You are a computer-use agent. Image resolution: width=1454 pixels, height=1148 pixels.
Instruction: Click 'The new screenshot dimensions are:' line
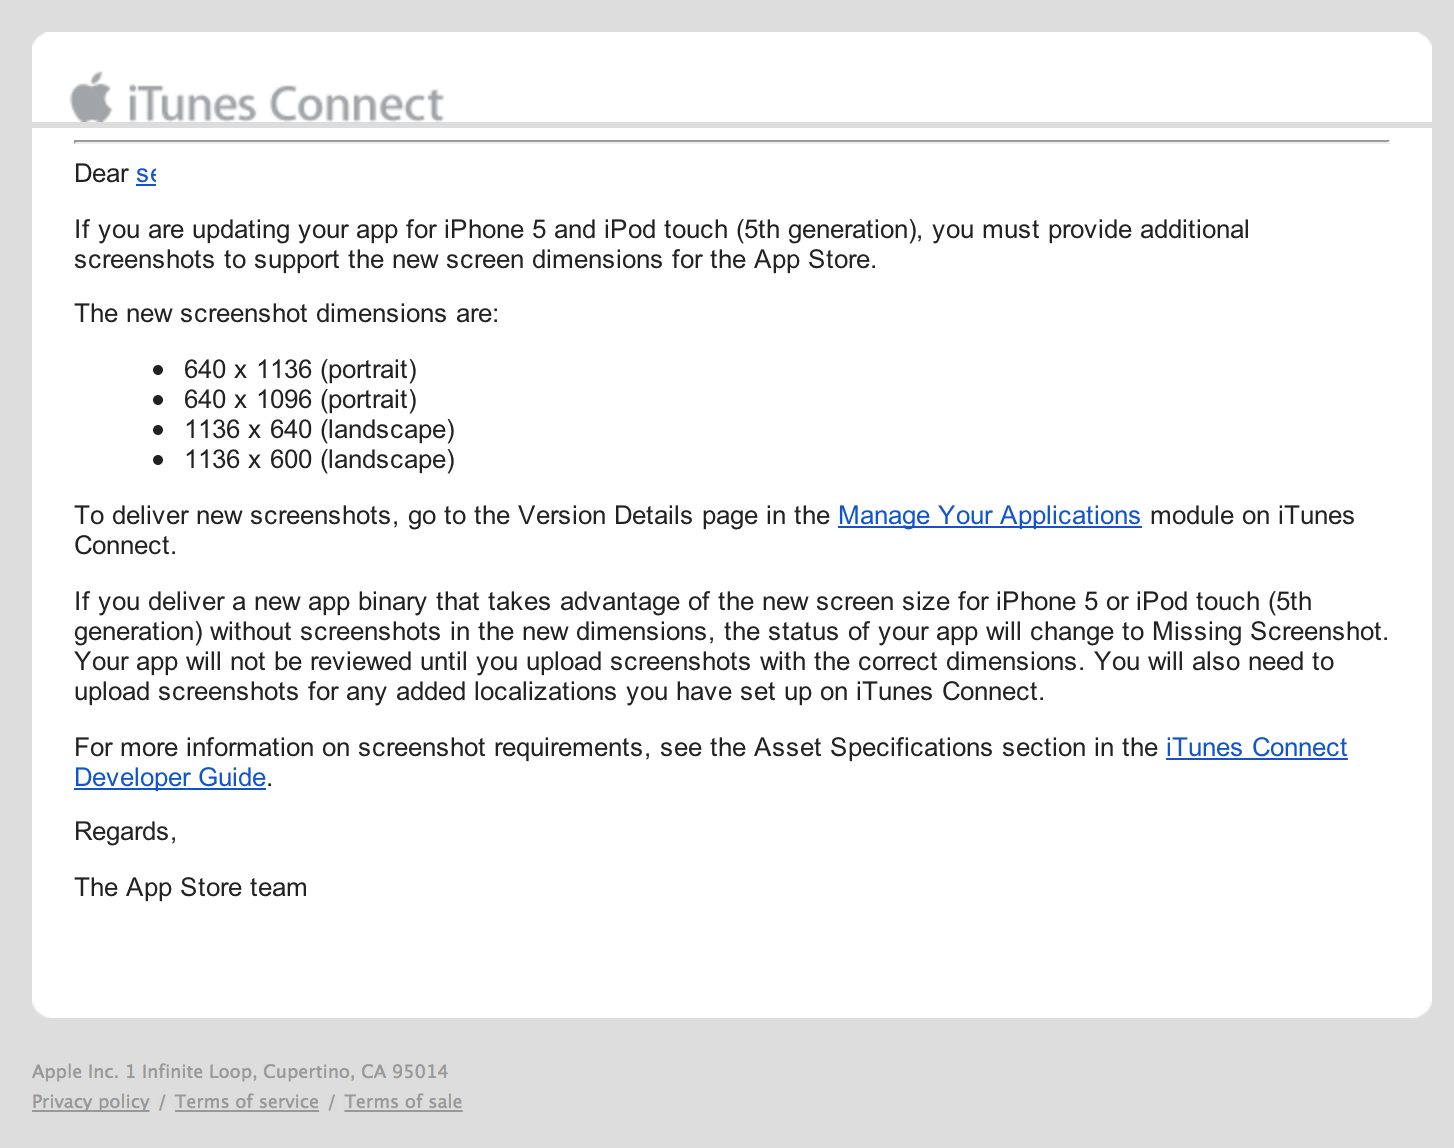[x=286, y=314]
